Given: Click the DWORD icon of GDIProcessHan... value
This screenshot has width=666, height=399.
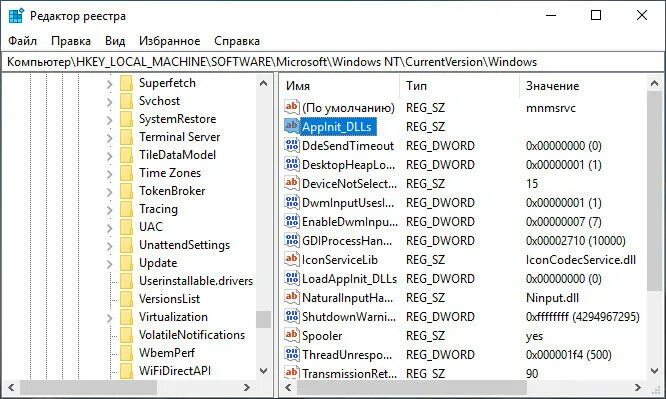Looking at the screenshot, I should click(x=292, y=240).
